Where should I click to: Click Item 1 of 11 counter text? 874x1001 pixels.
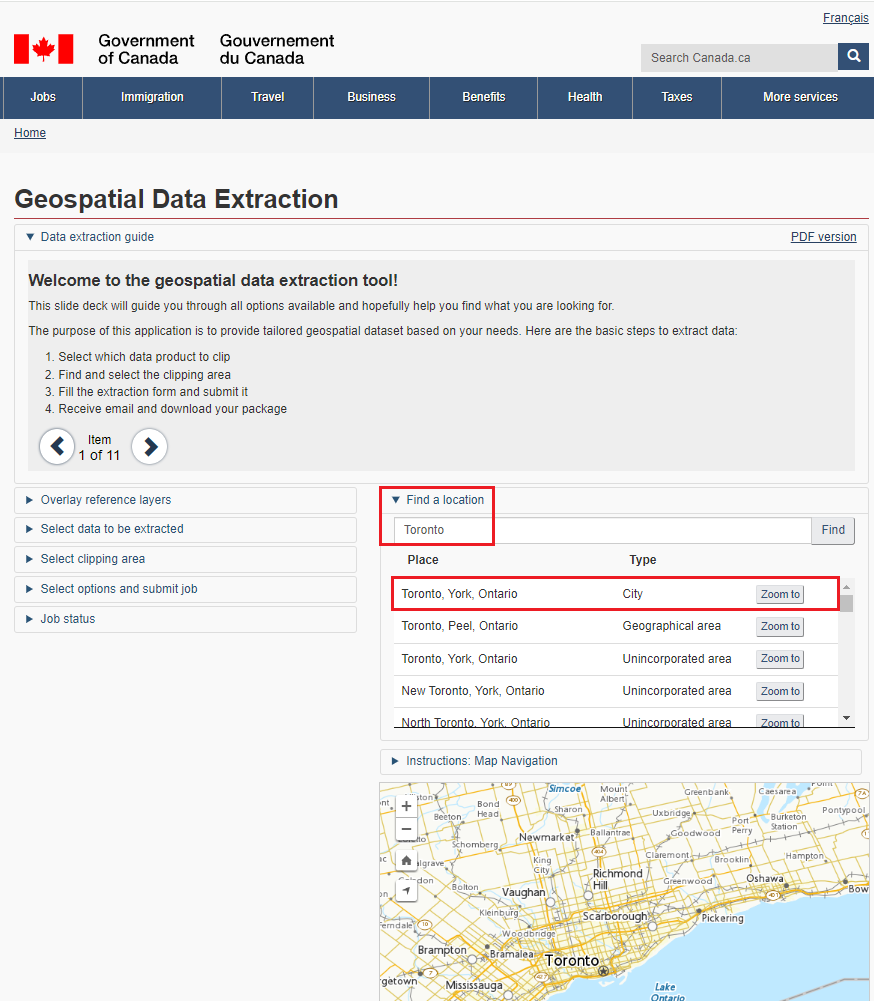[x=99, y=448]
